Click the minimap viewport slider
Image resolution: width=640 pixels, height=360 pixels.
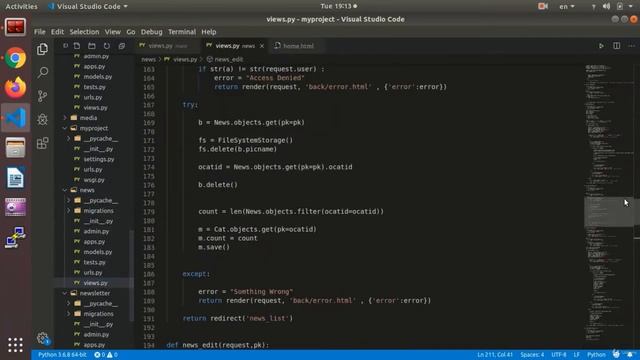609,211
